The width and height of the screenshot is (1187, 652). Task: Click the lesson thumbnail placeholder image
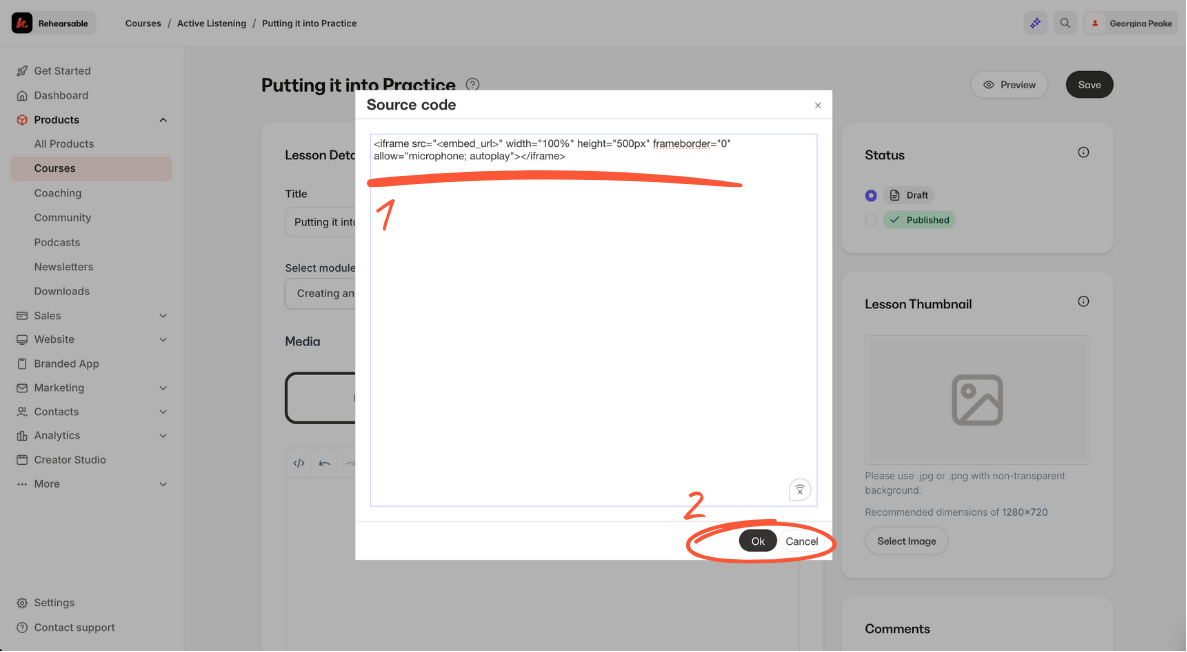(976, 400)
